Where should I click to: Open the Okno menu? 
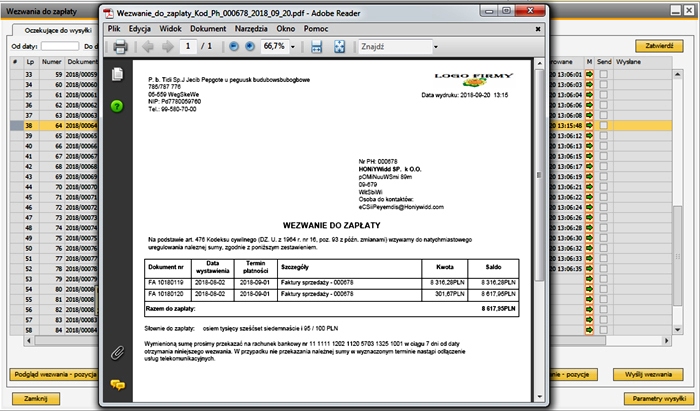(286, 29)
